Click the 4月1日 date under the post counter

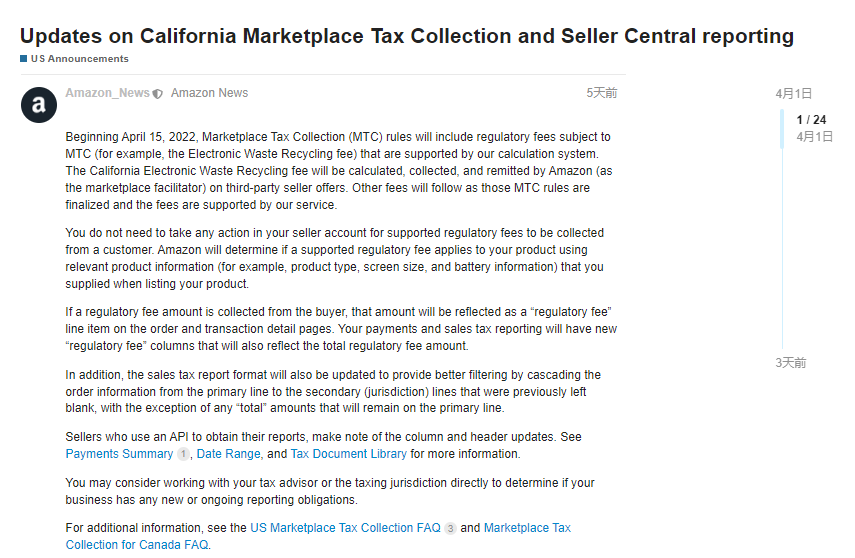coord(814,136)
